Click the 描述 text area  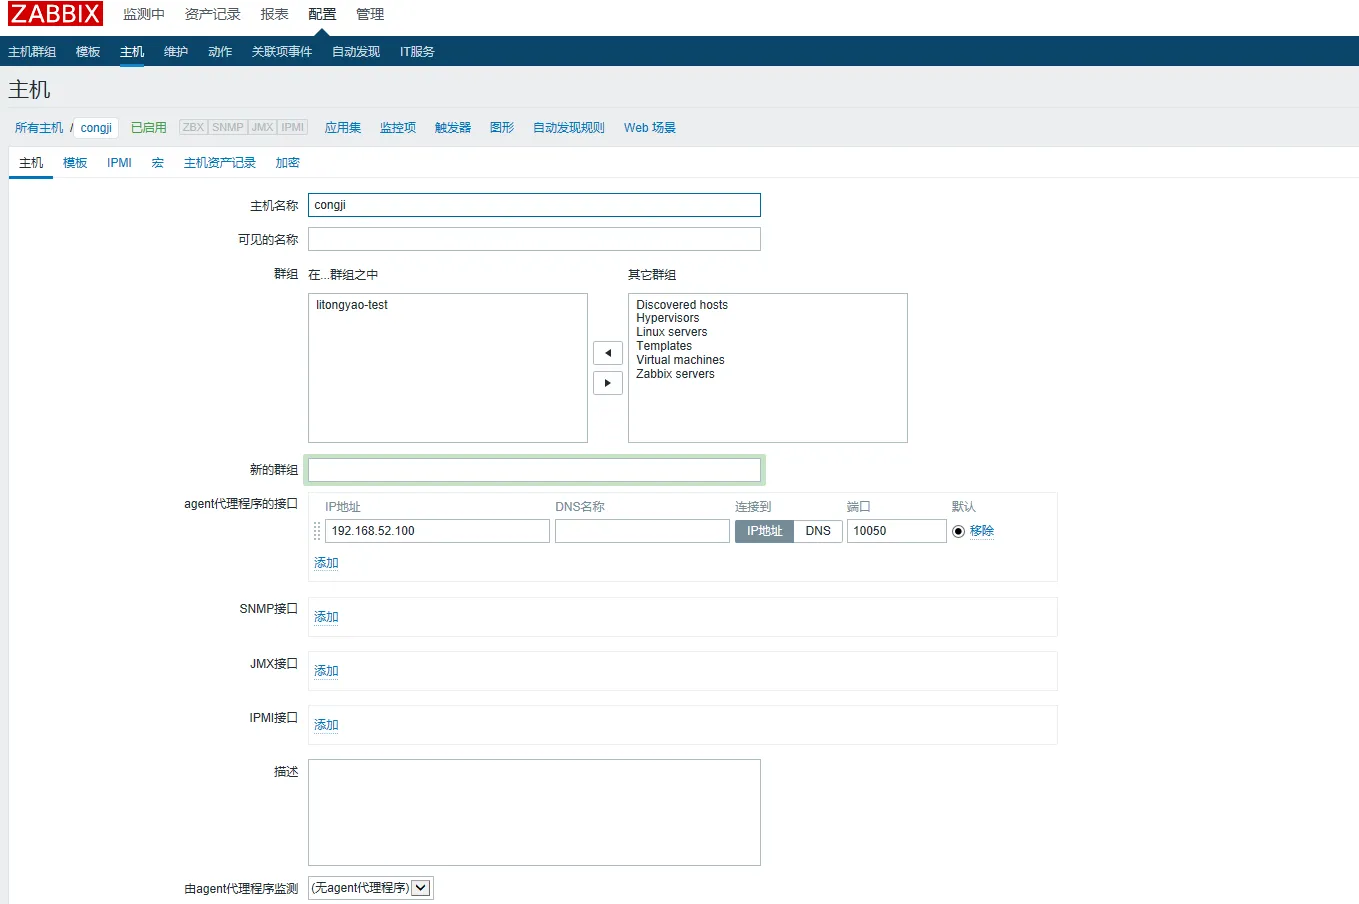tap(534, 812)
